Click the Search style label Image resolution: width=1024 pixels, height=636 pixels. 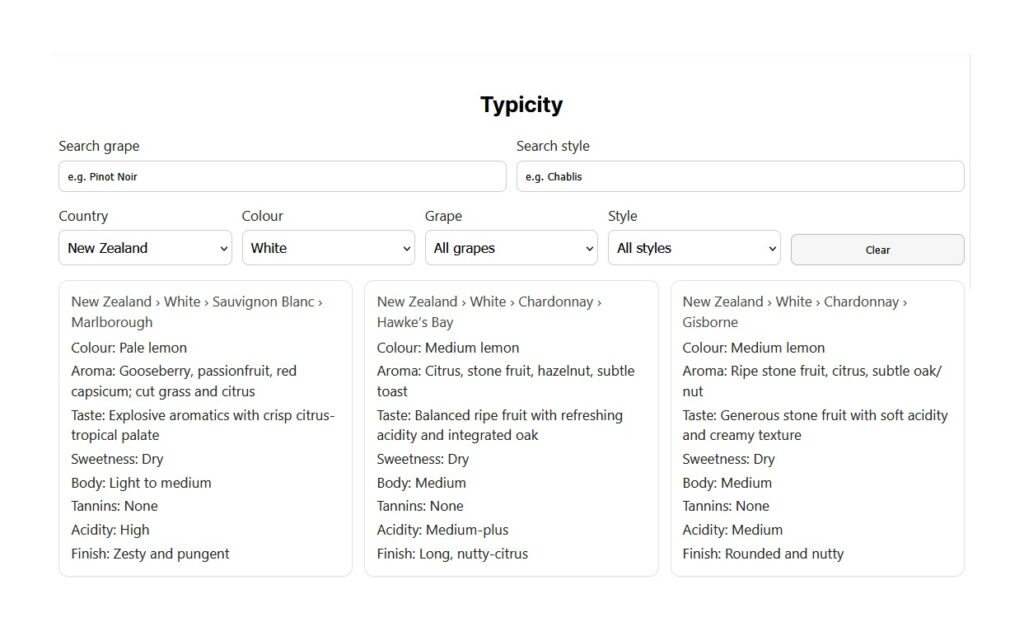(553, 146)
